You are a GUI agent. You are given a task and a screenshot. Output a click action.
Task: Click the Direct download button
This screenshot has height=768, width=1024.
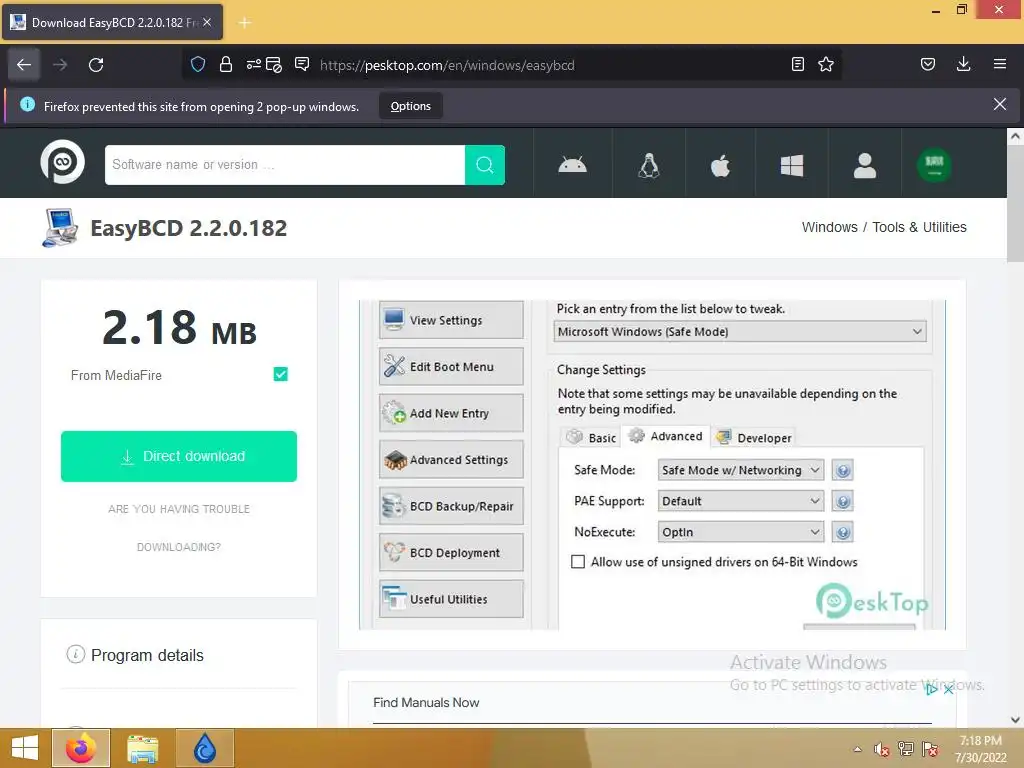179,456
